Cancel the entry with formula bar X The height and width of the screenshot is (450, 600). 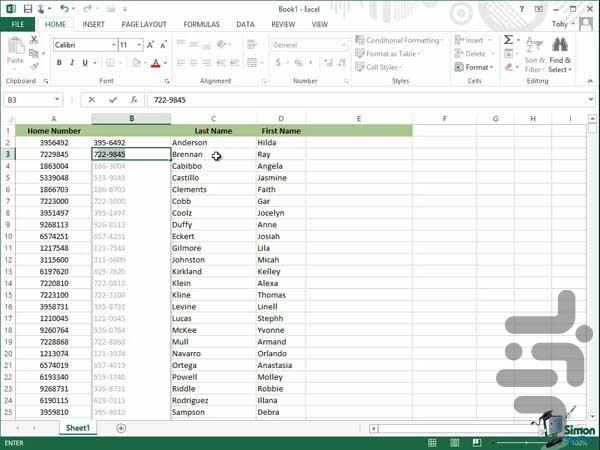(92, 100)
